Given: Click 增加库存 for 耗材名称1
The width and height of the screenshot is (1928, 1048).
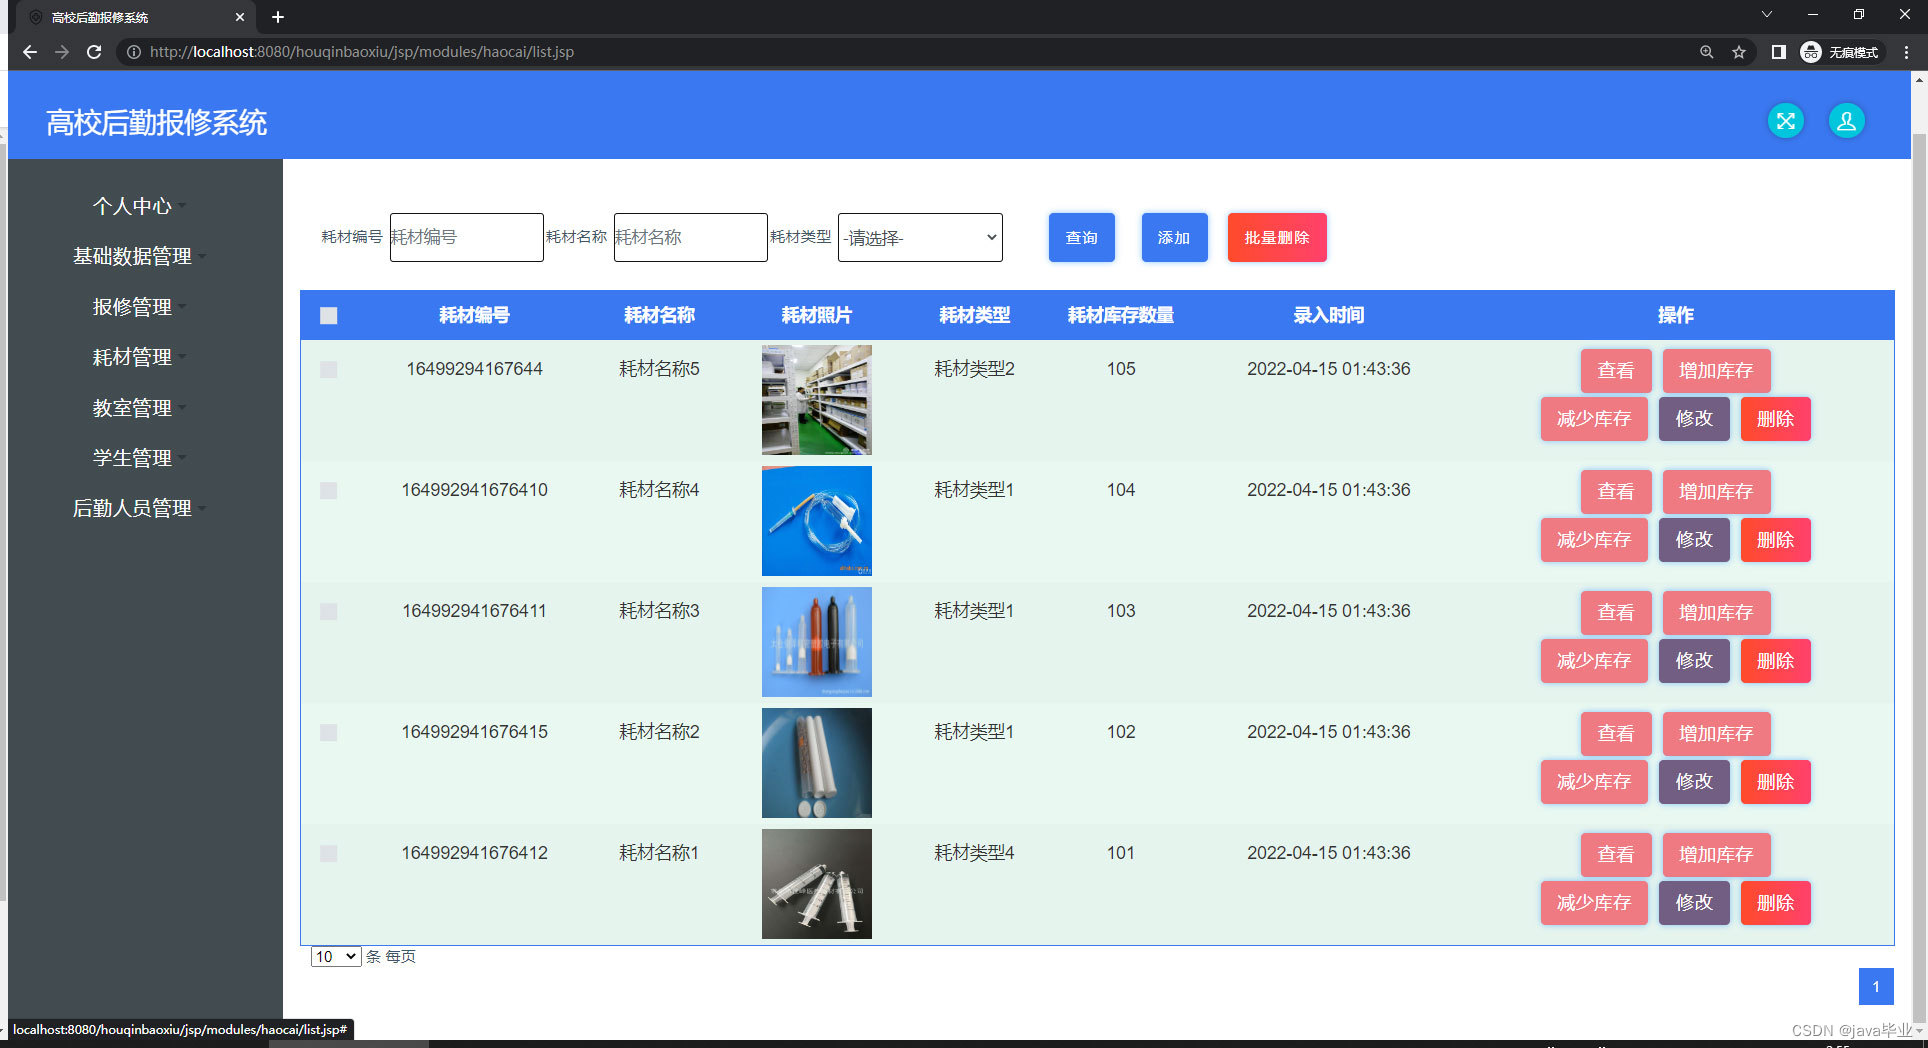Looking at the screenshot, I should click(1716, 855).
